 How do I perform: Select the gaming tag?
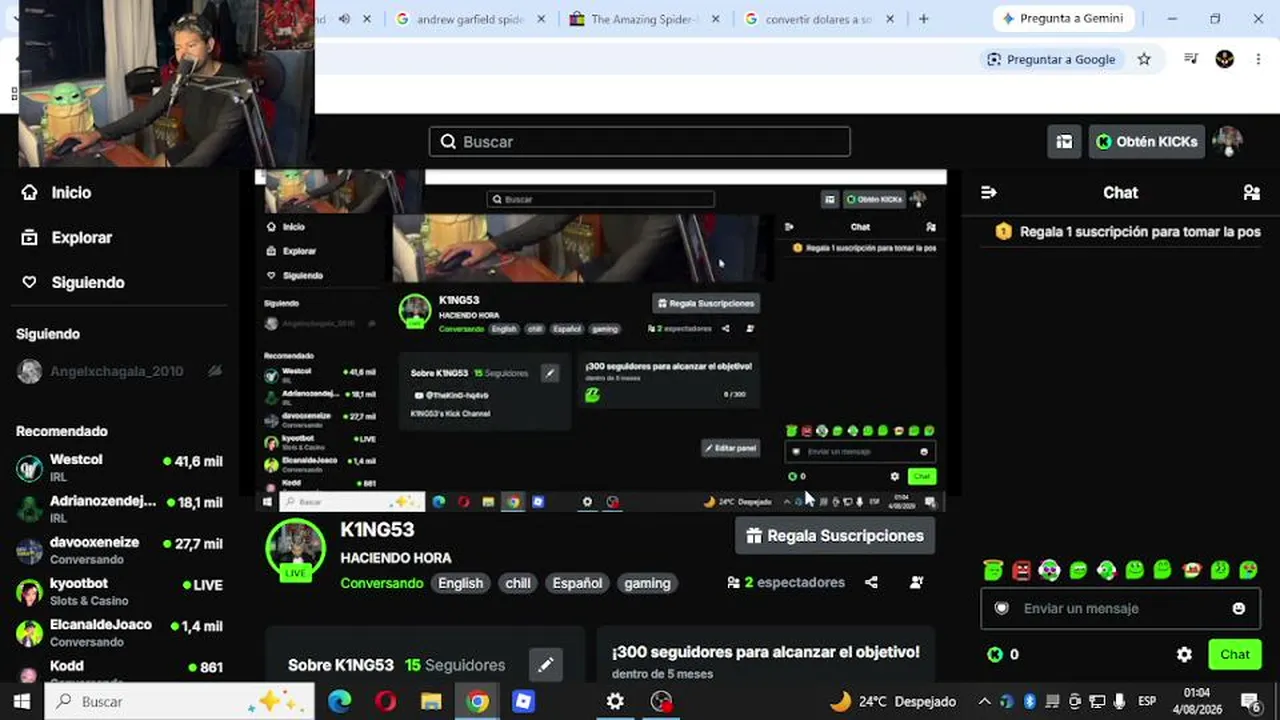[x=647, y=583]
